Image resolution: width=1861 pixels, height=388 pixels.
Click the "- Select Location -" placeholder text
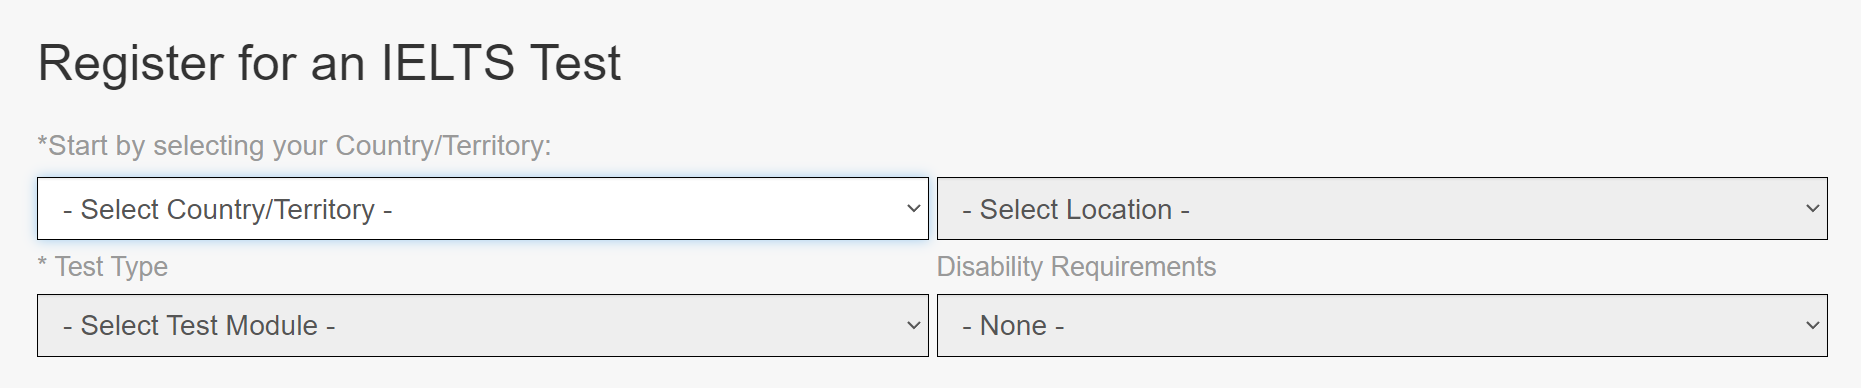[x=1076, y=210]
